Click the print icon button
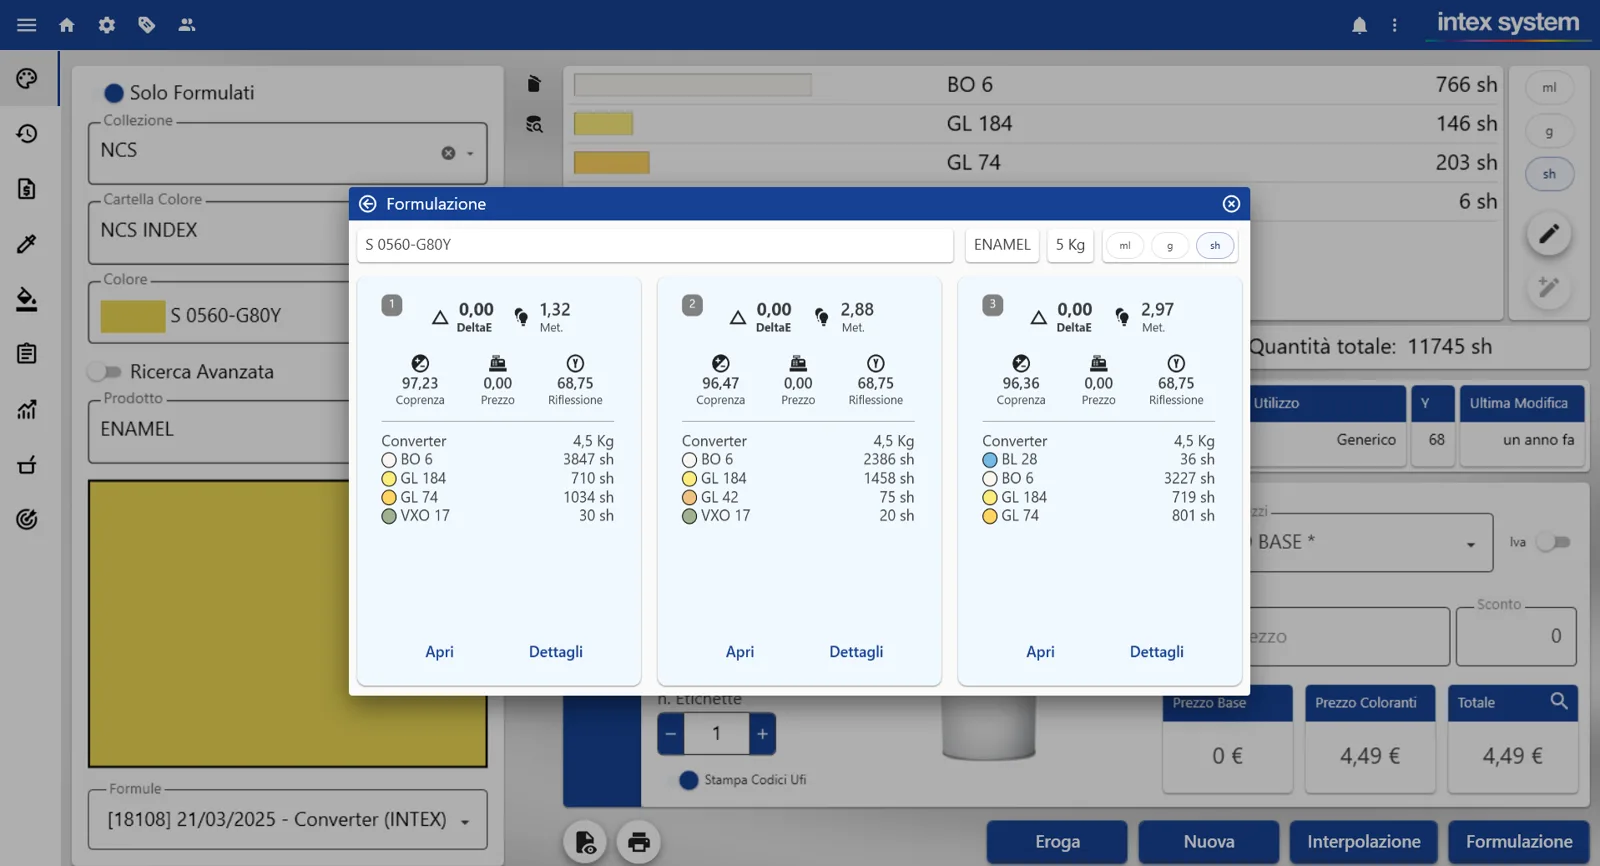 638,842
